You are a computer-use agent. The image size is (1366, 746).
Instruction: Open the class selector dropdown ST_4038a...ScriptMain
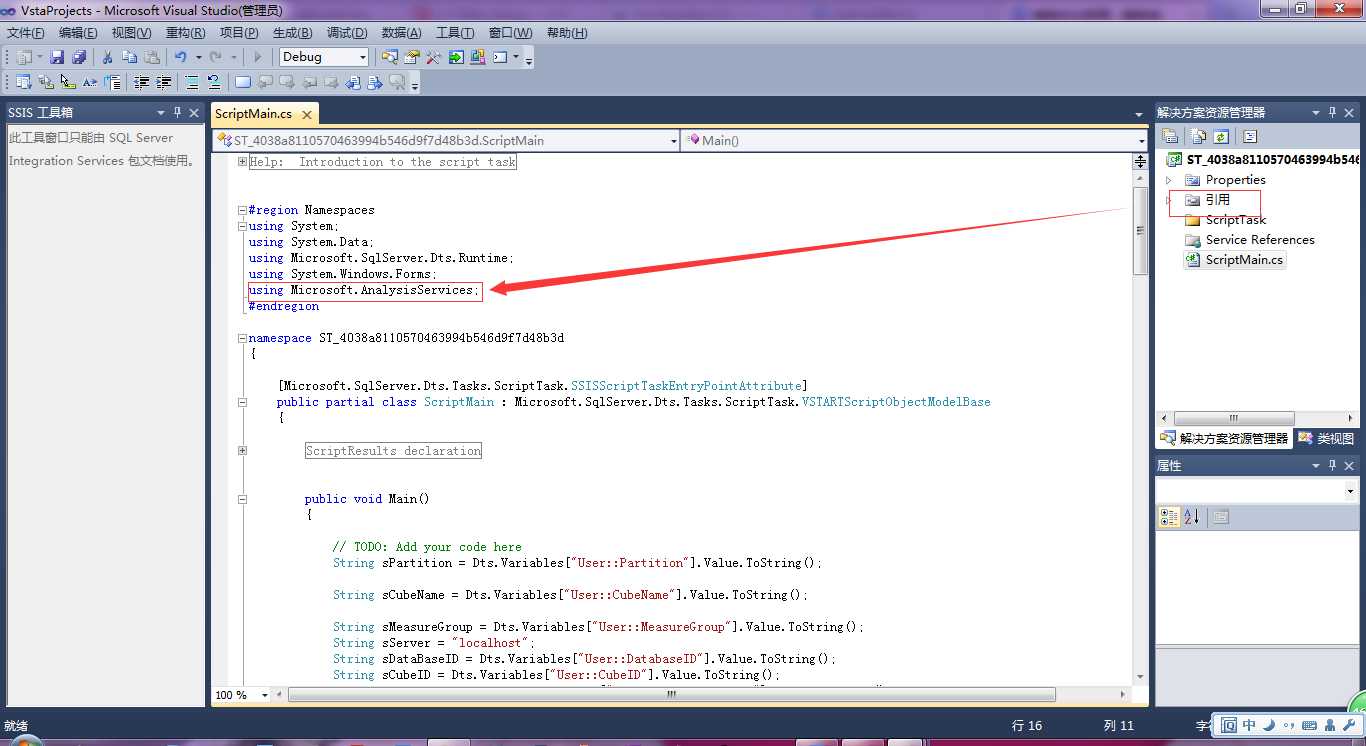click(x=673, y=141)
